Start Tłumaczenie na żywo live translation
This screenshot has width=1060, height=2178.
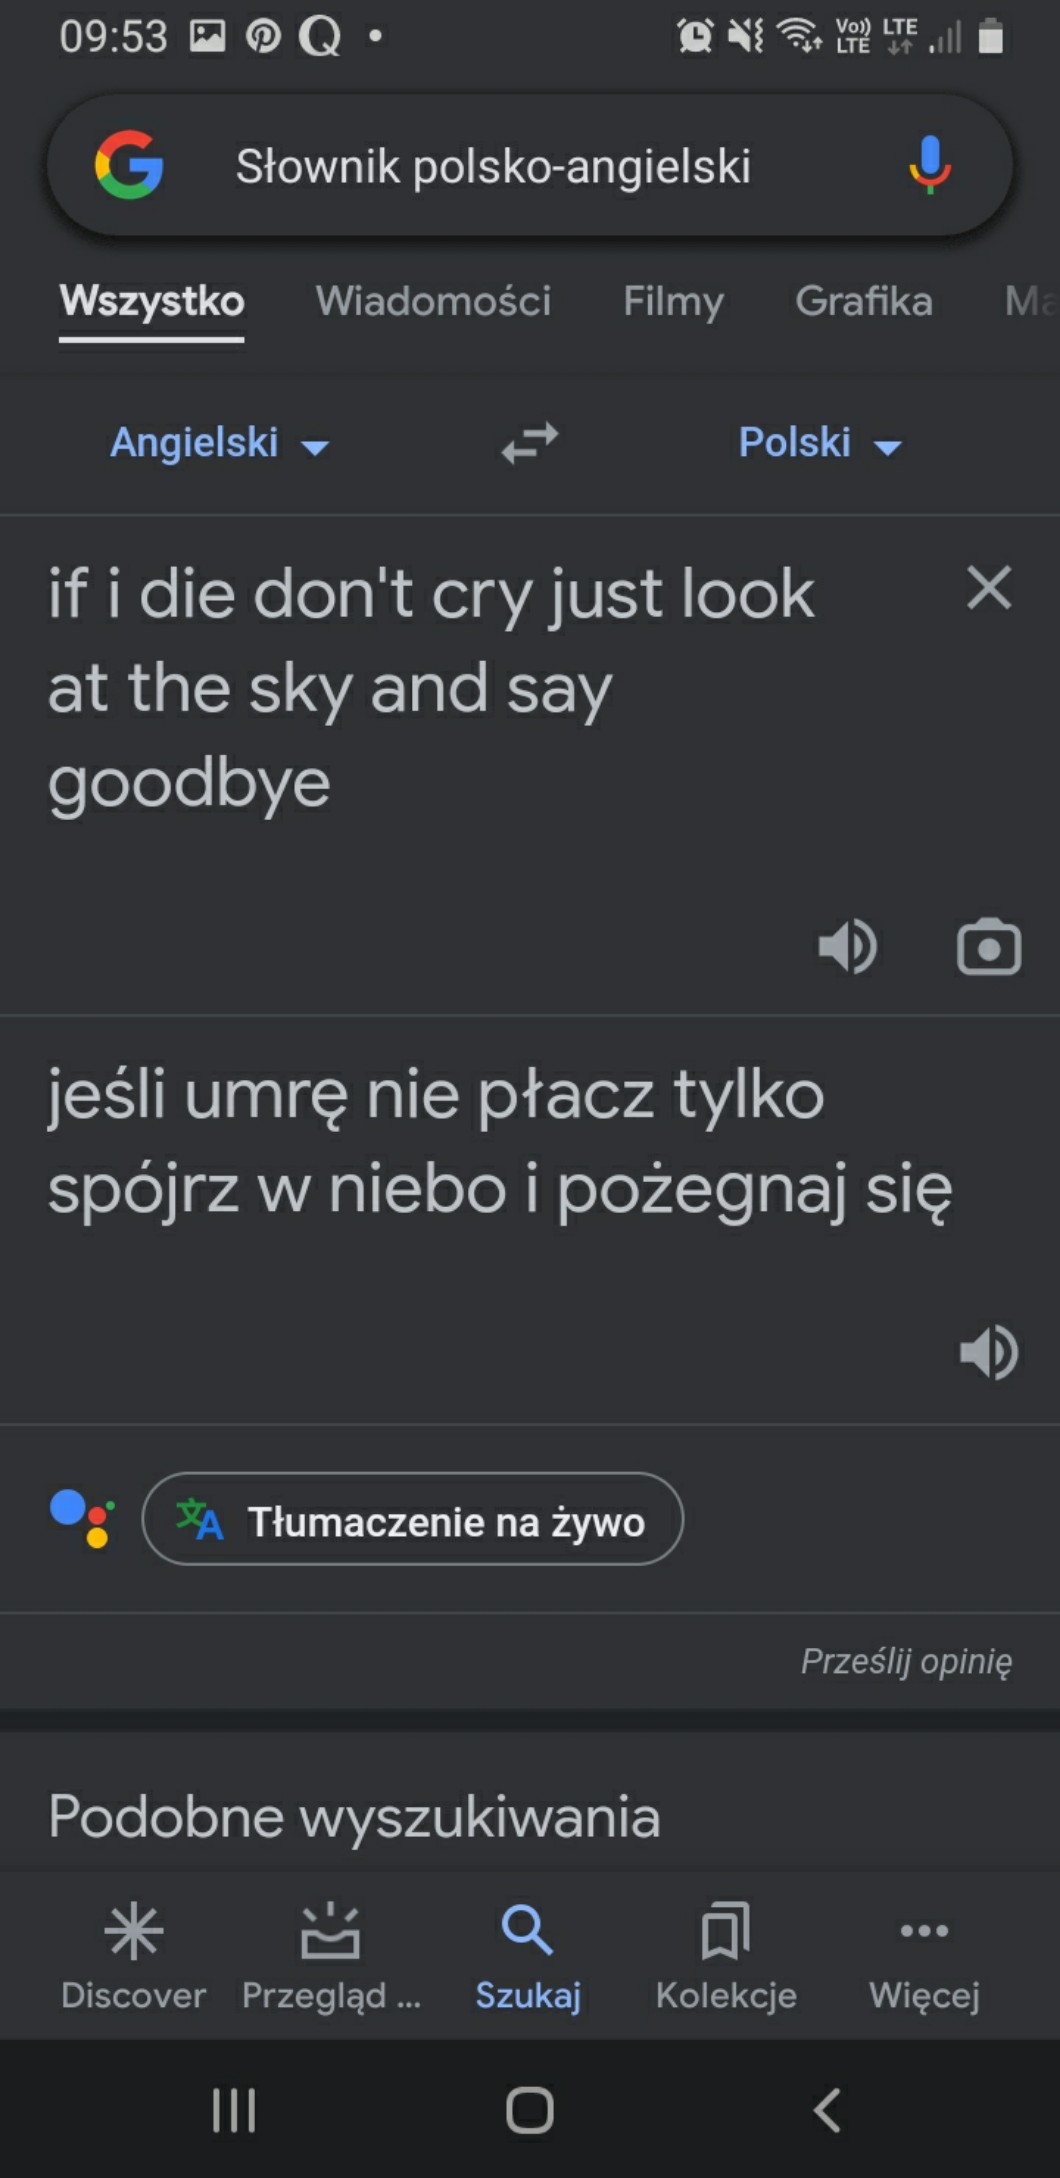pyautogui.click(x=413, y=1519)
